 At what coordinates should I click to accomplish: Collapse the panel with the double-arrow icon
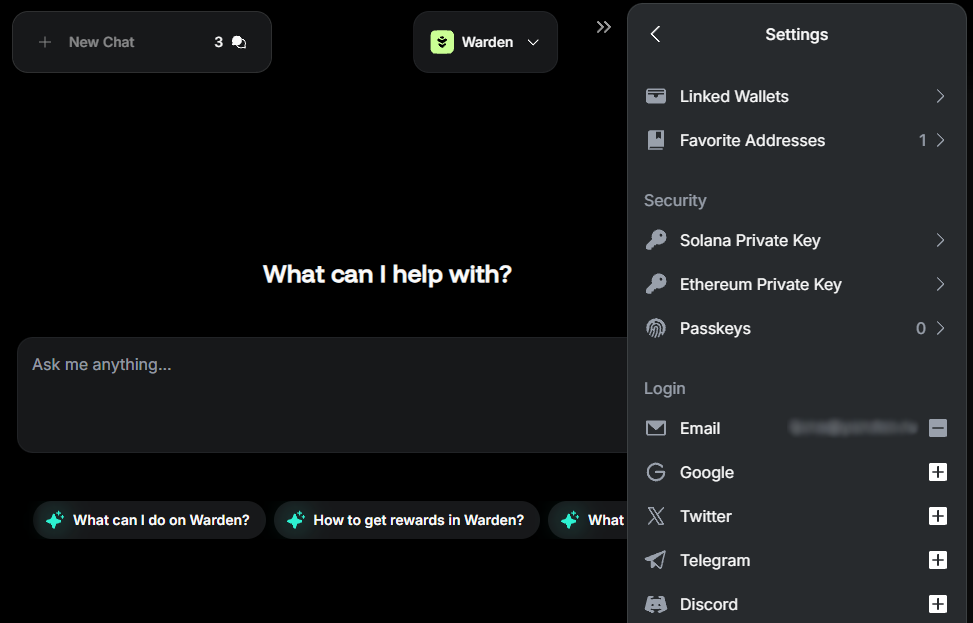(x=604, y=27)
